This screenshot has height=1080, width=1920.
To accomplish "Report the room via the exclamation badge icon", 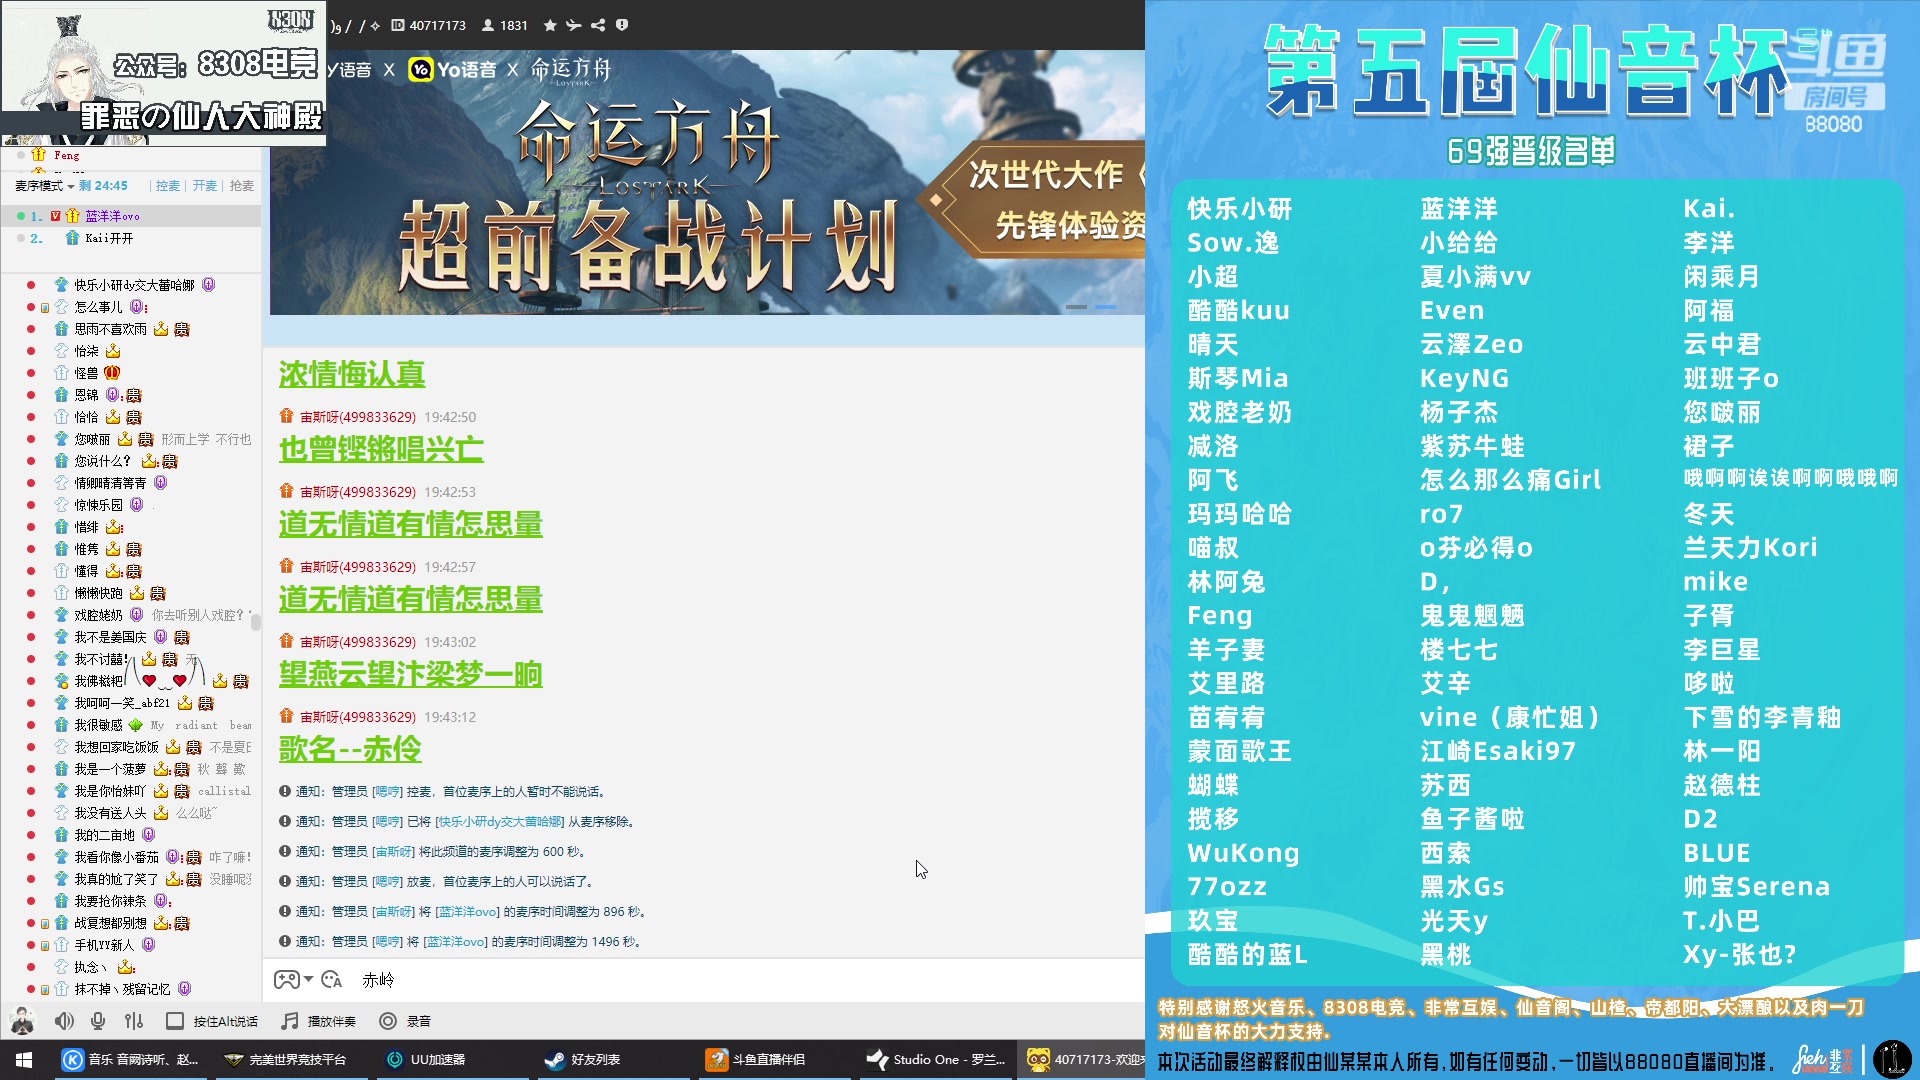I will click(x=624, y=25).
